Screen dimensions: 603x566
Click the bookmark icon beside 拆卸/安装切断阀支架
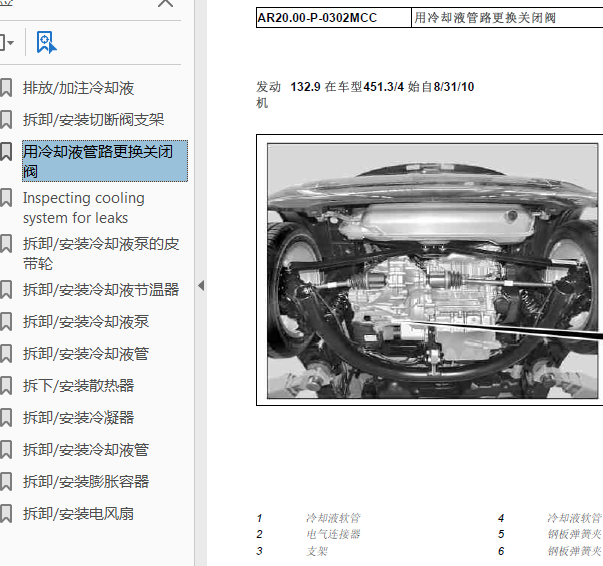coord(6,120)
